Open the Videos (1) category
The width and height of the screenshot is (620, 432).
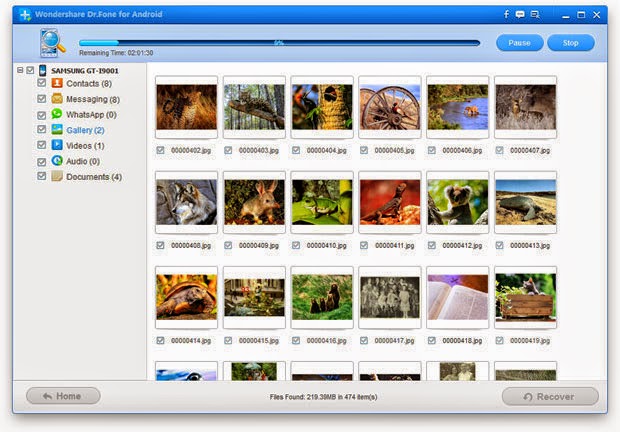coord(85,146)
